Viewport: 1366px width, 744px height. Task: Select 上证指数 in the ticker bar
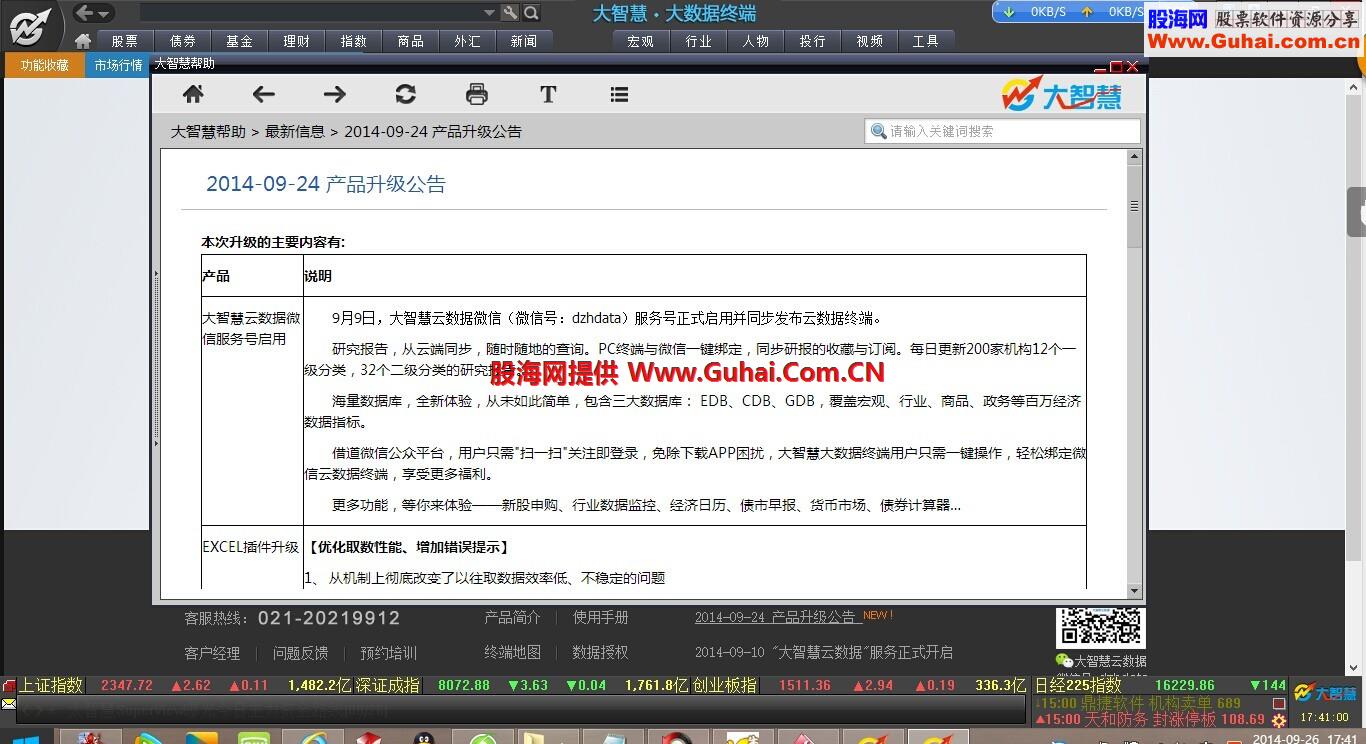point(50,685)
